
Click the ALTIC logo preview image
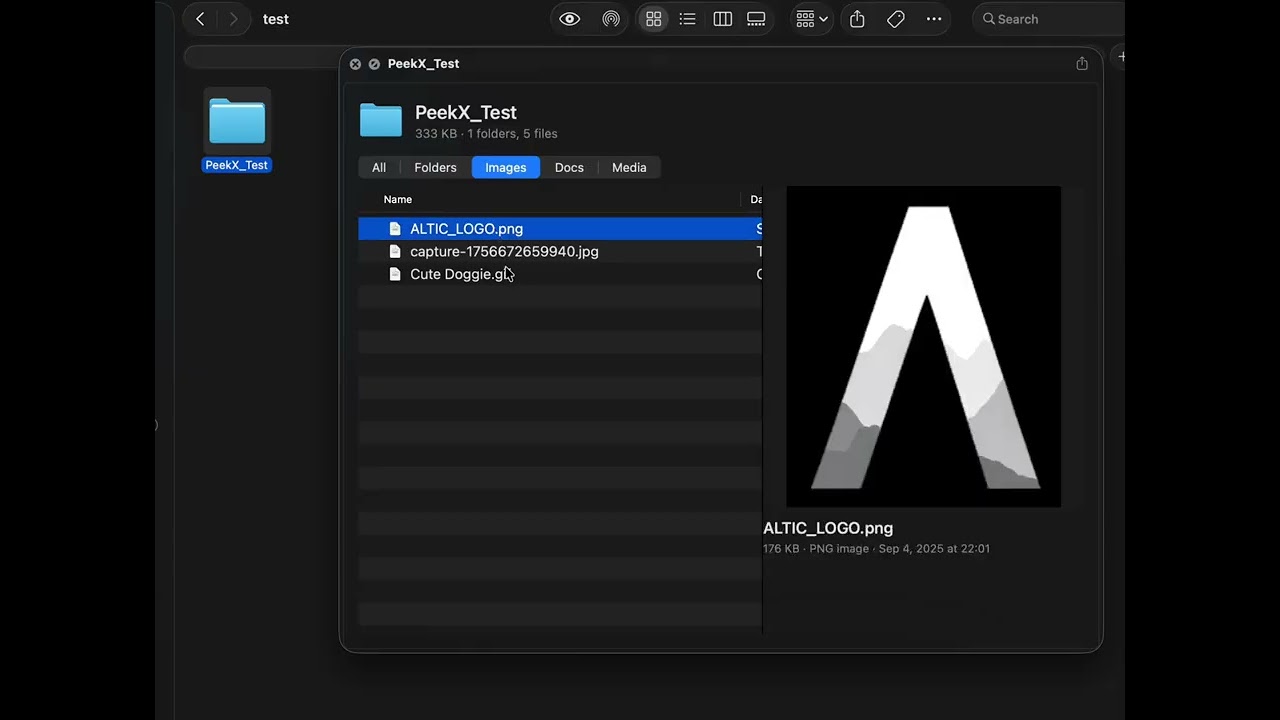pos(923,346)
